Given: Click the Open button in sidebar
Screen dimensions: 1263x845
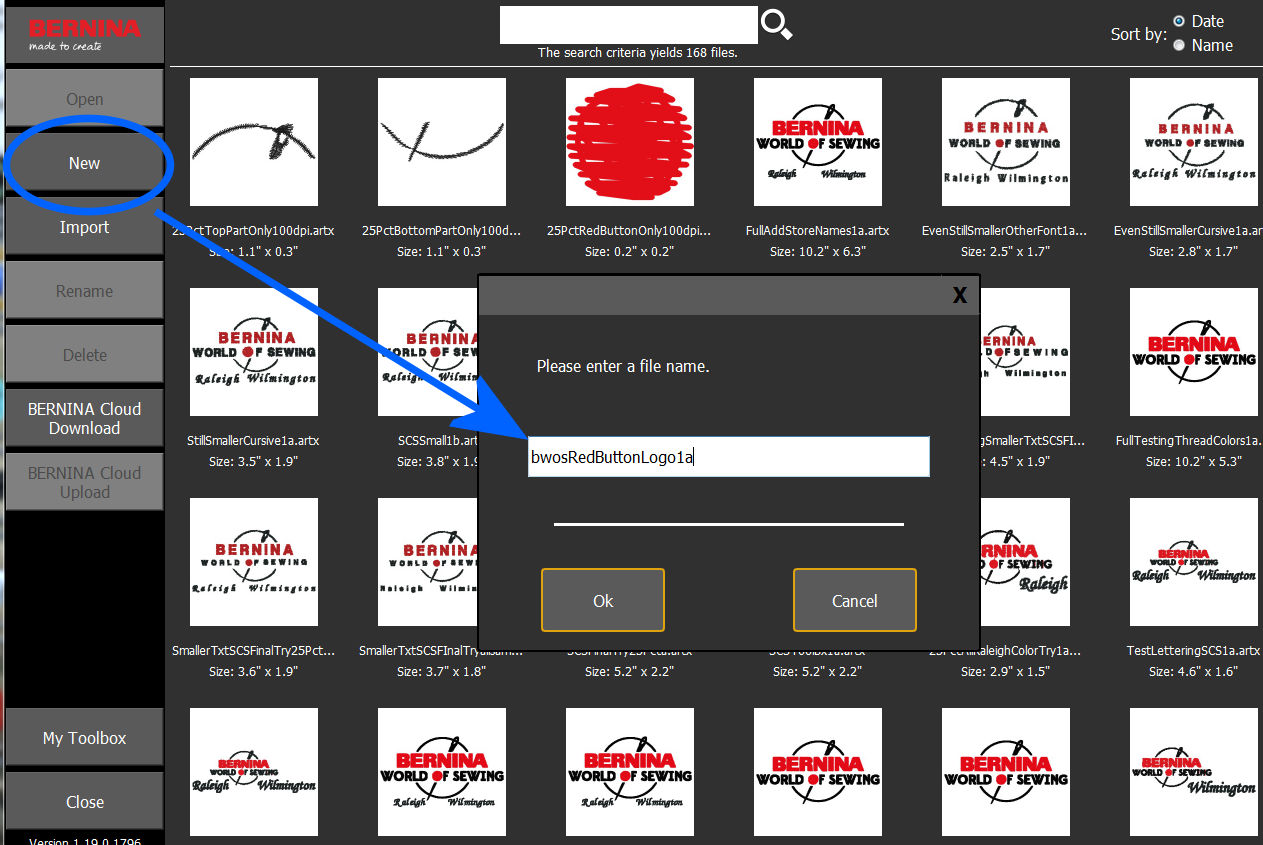Looking at the screenshot, I should point(84,99).
